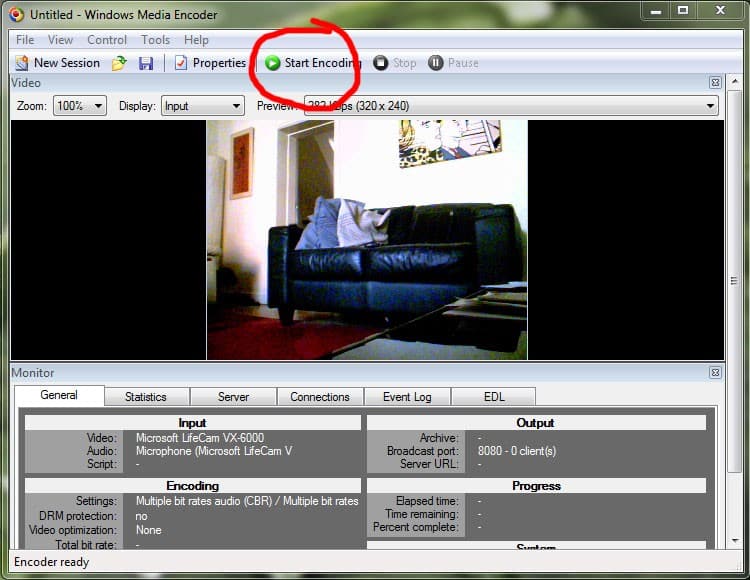The width and height of the screenshot is (750, 580).
Task: Click the 'Percent complete:' label
Action: [415, 527]
